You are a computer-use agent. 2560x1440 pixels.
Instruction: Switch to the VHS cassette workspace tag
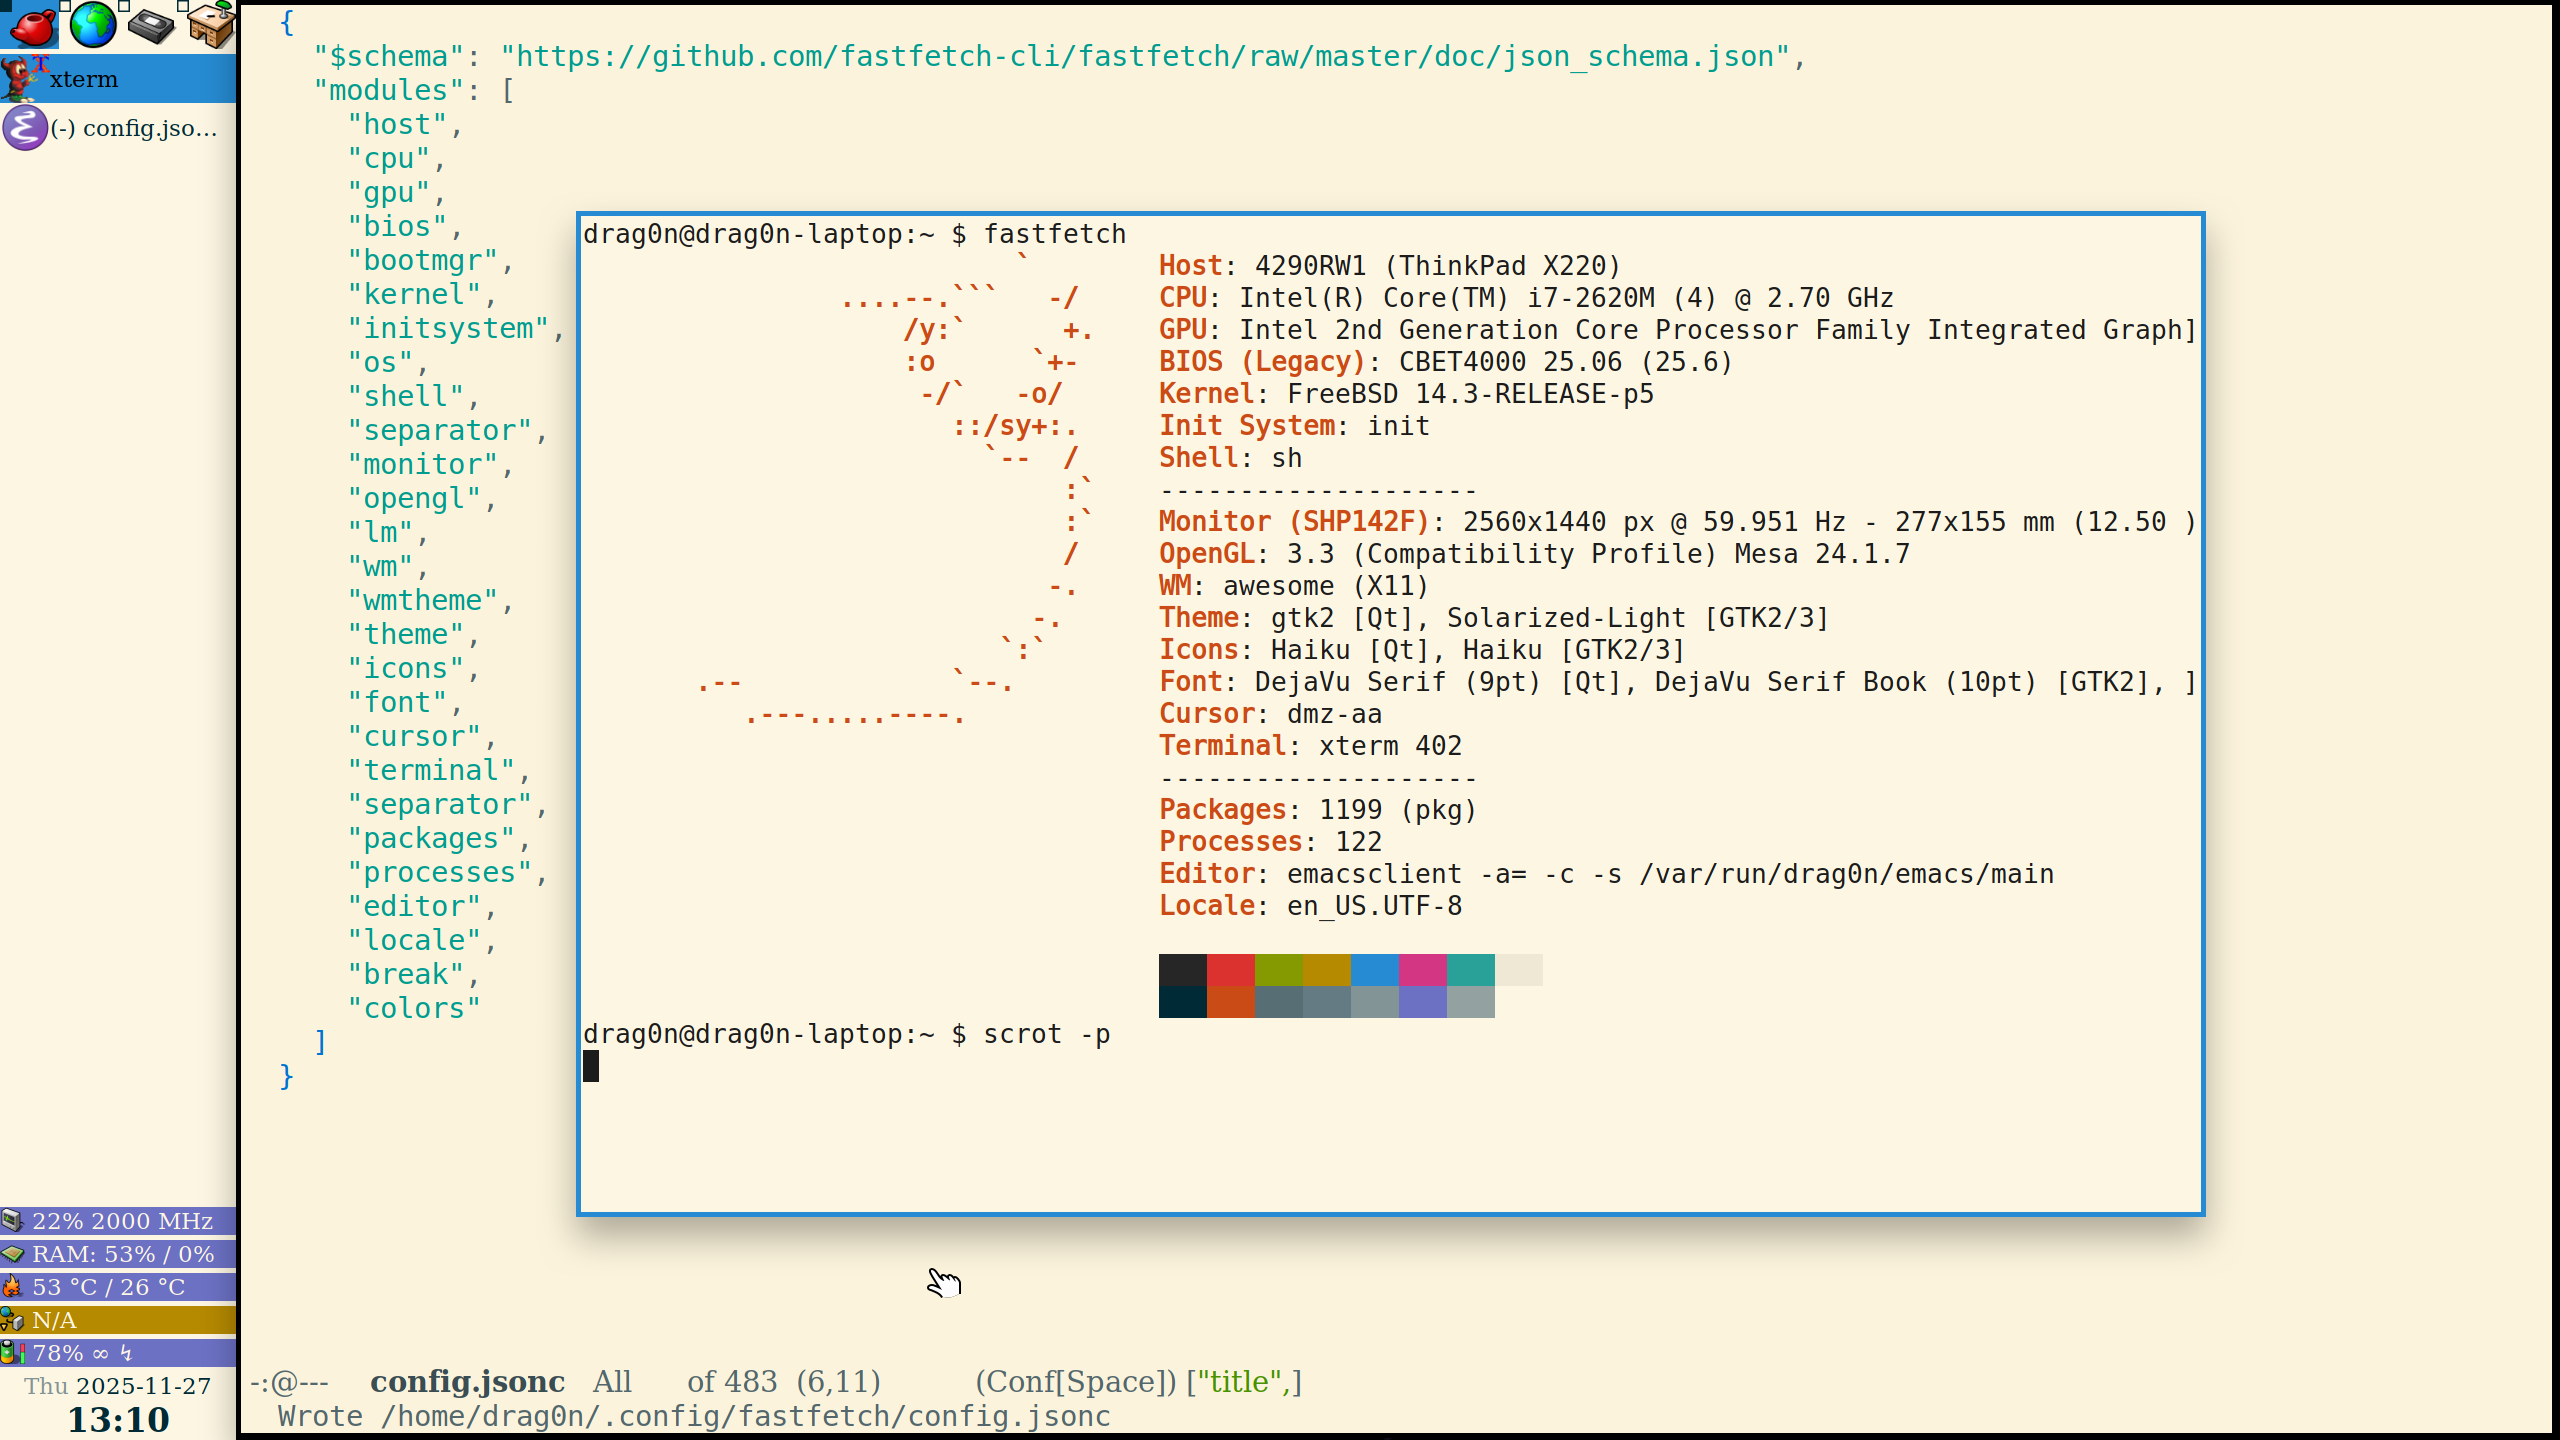151,25
